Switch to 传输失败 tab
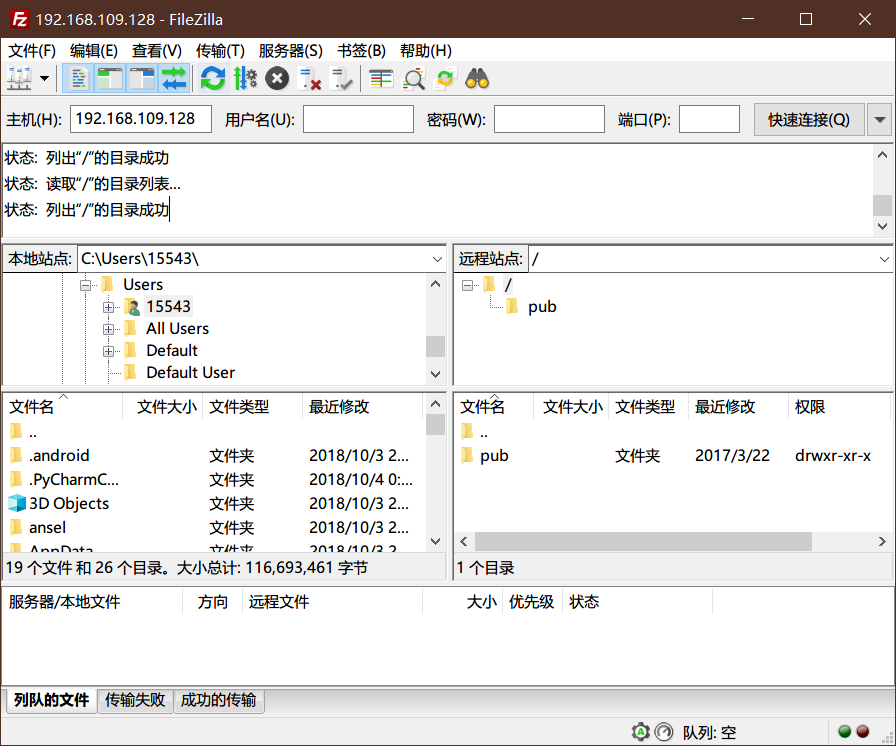Image resolution: width=896 pixels, height=746 pixels. [x=135, y=700]
